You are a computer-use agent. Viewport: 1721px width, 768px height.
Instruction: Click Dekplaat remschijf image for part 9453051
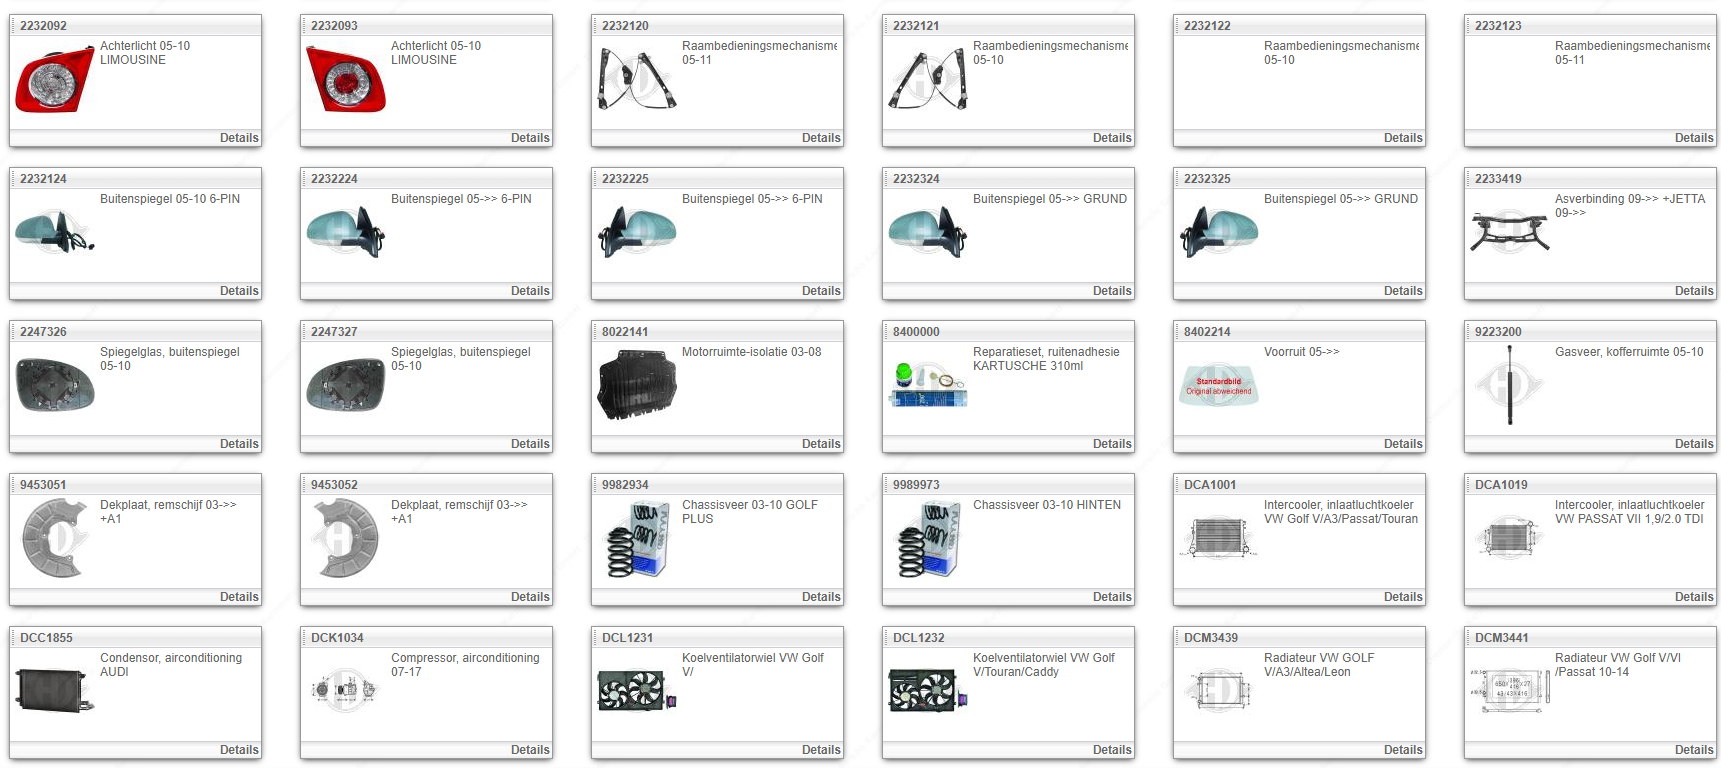(55, 539)
